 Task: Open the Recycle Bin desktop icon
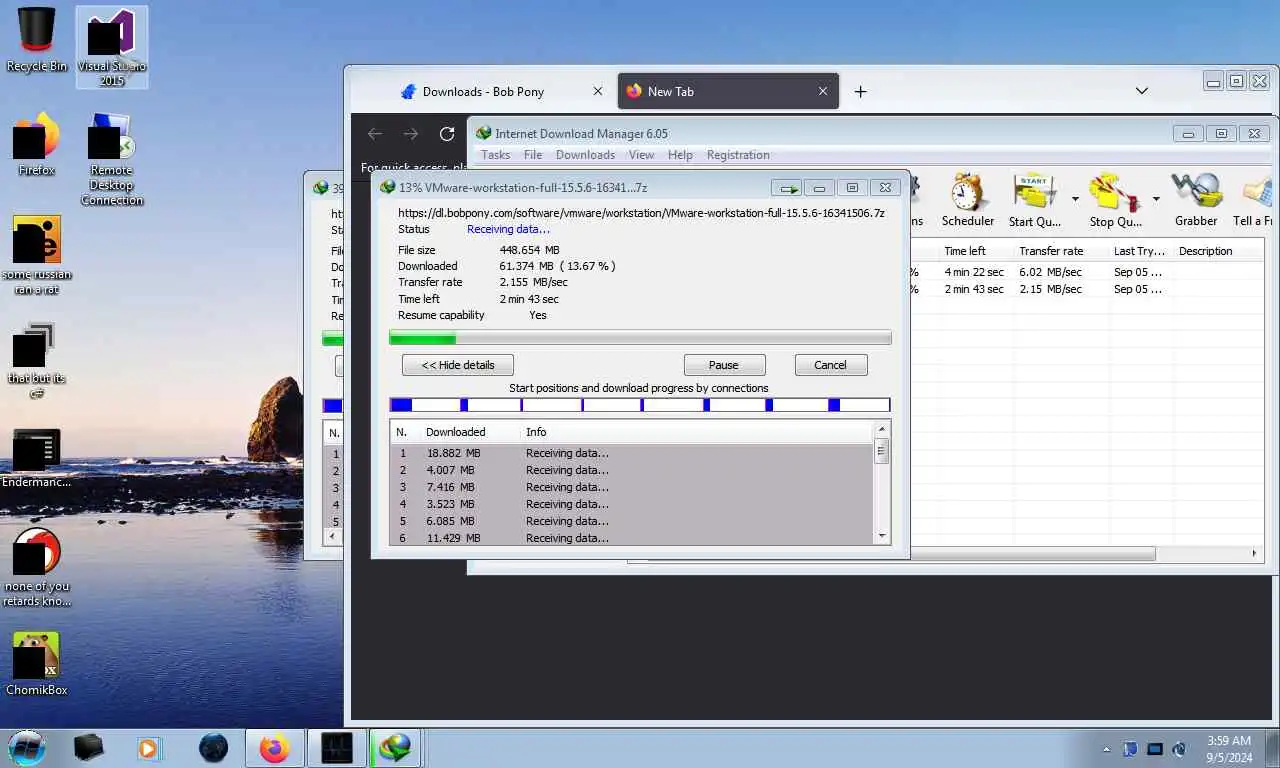coord(37,41)
